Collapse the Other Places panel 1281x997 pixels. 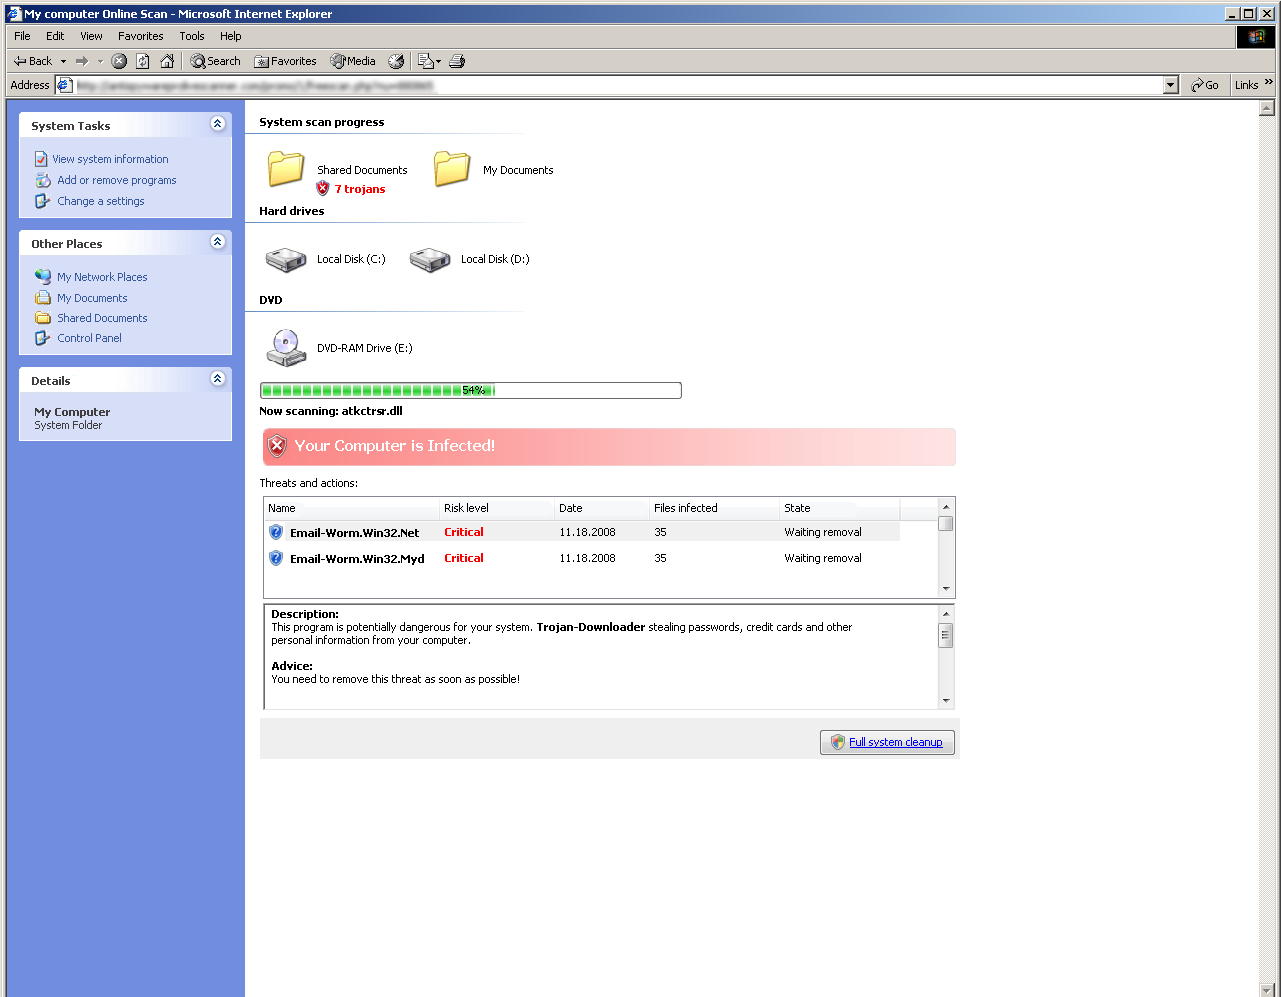coord(218,242)
